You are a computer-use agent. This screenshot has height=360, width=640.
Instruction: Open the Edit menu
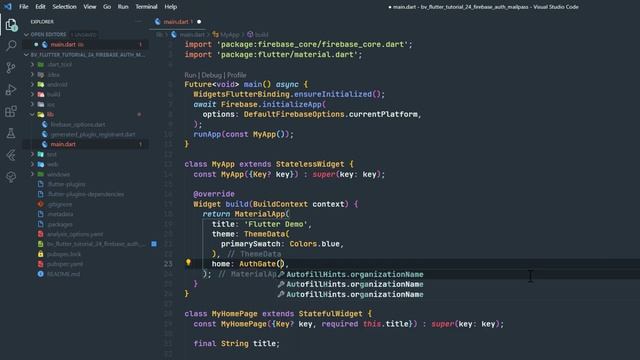pos(40,7)
